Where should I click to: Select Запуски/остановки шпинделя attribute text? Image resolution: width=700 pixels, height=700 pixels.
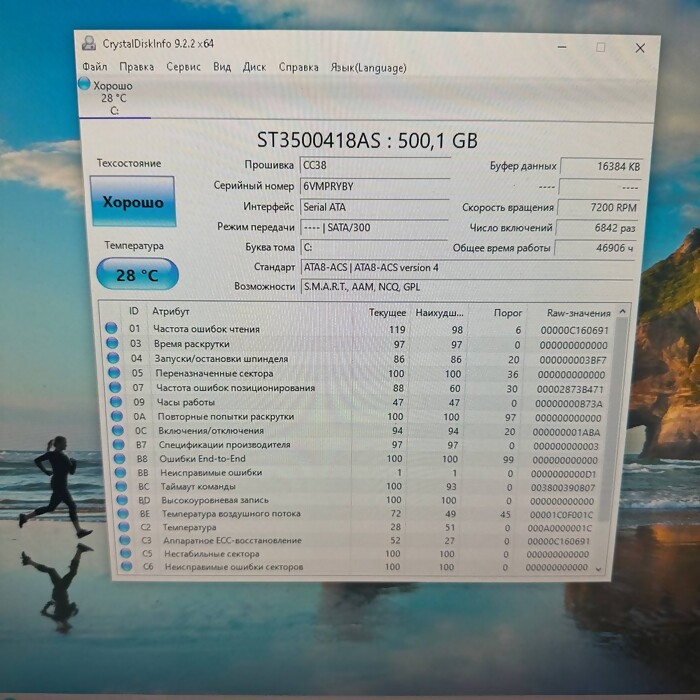click(221, 358)
